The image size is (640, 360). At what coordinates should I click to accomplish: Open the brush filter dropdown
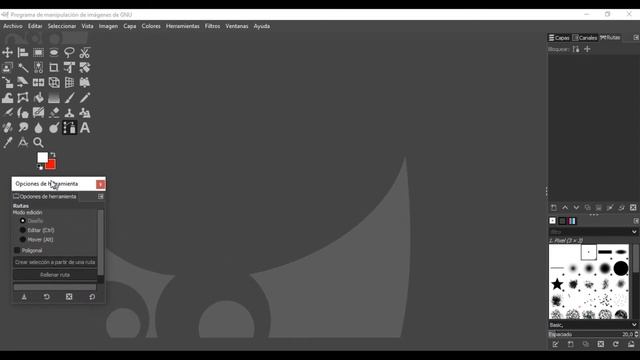pyautogui.click(x=634, y=232)
